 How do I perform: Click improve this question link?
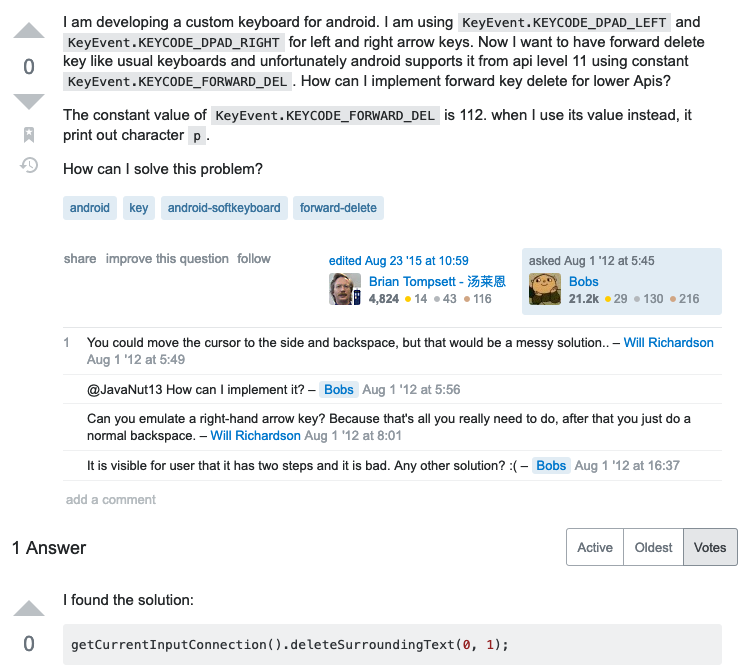167,258
